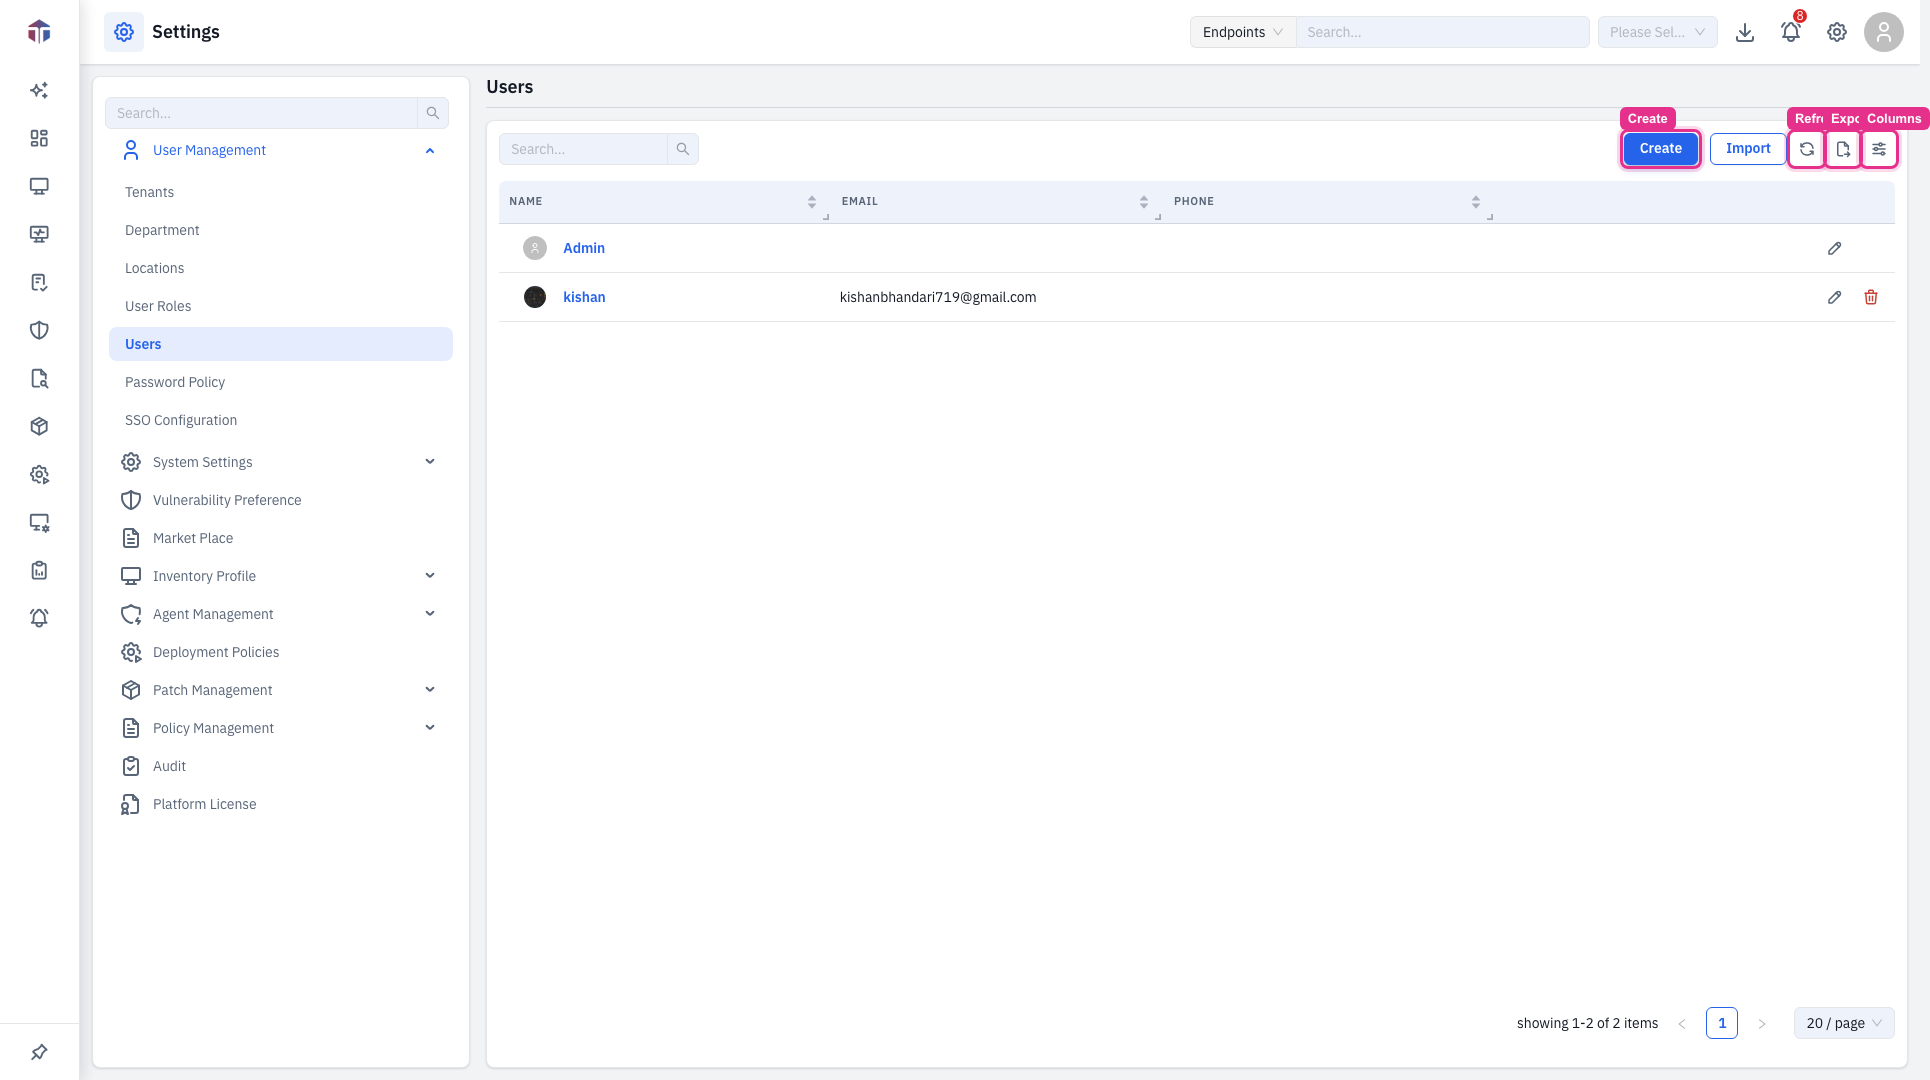This screenshot has width=1930, height=1080.
Task: Open notifications bell with badge
Action: click(1791, 32)
